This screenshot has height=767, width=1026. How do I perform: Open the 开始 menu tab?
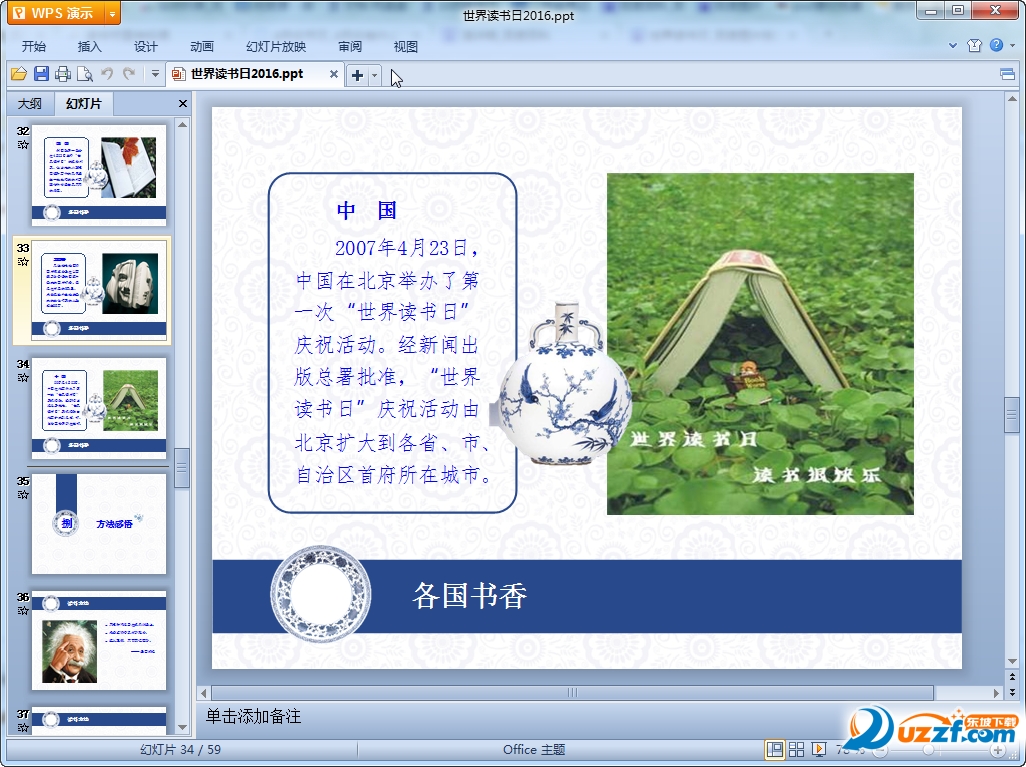[x=33, y=46]
